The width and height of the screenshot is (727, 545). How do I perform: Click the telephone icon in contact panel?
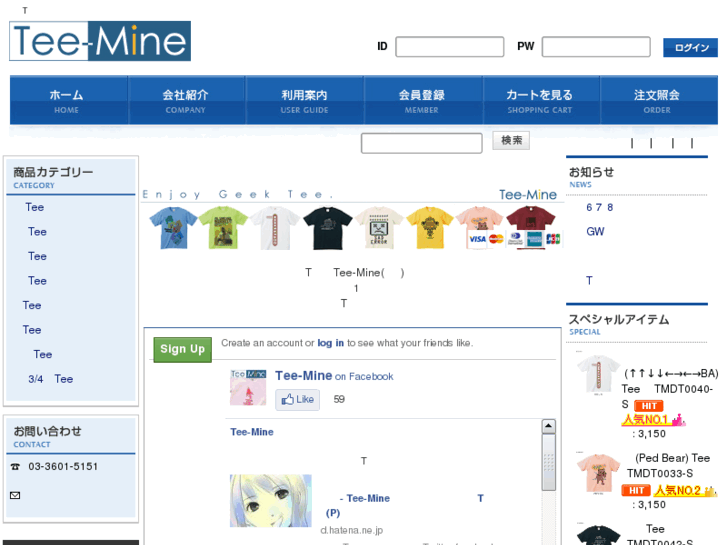click(15, 467)
